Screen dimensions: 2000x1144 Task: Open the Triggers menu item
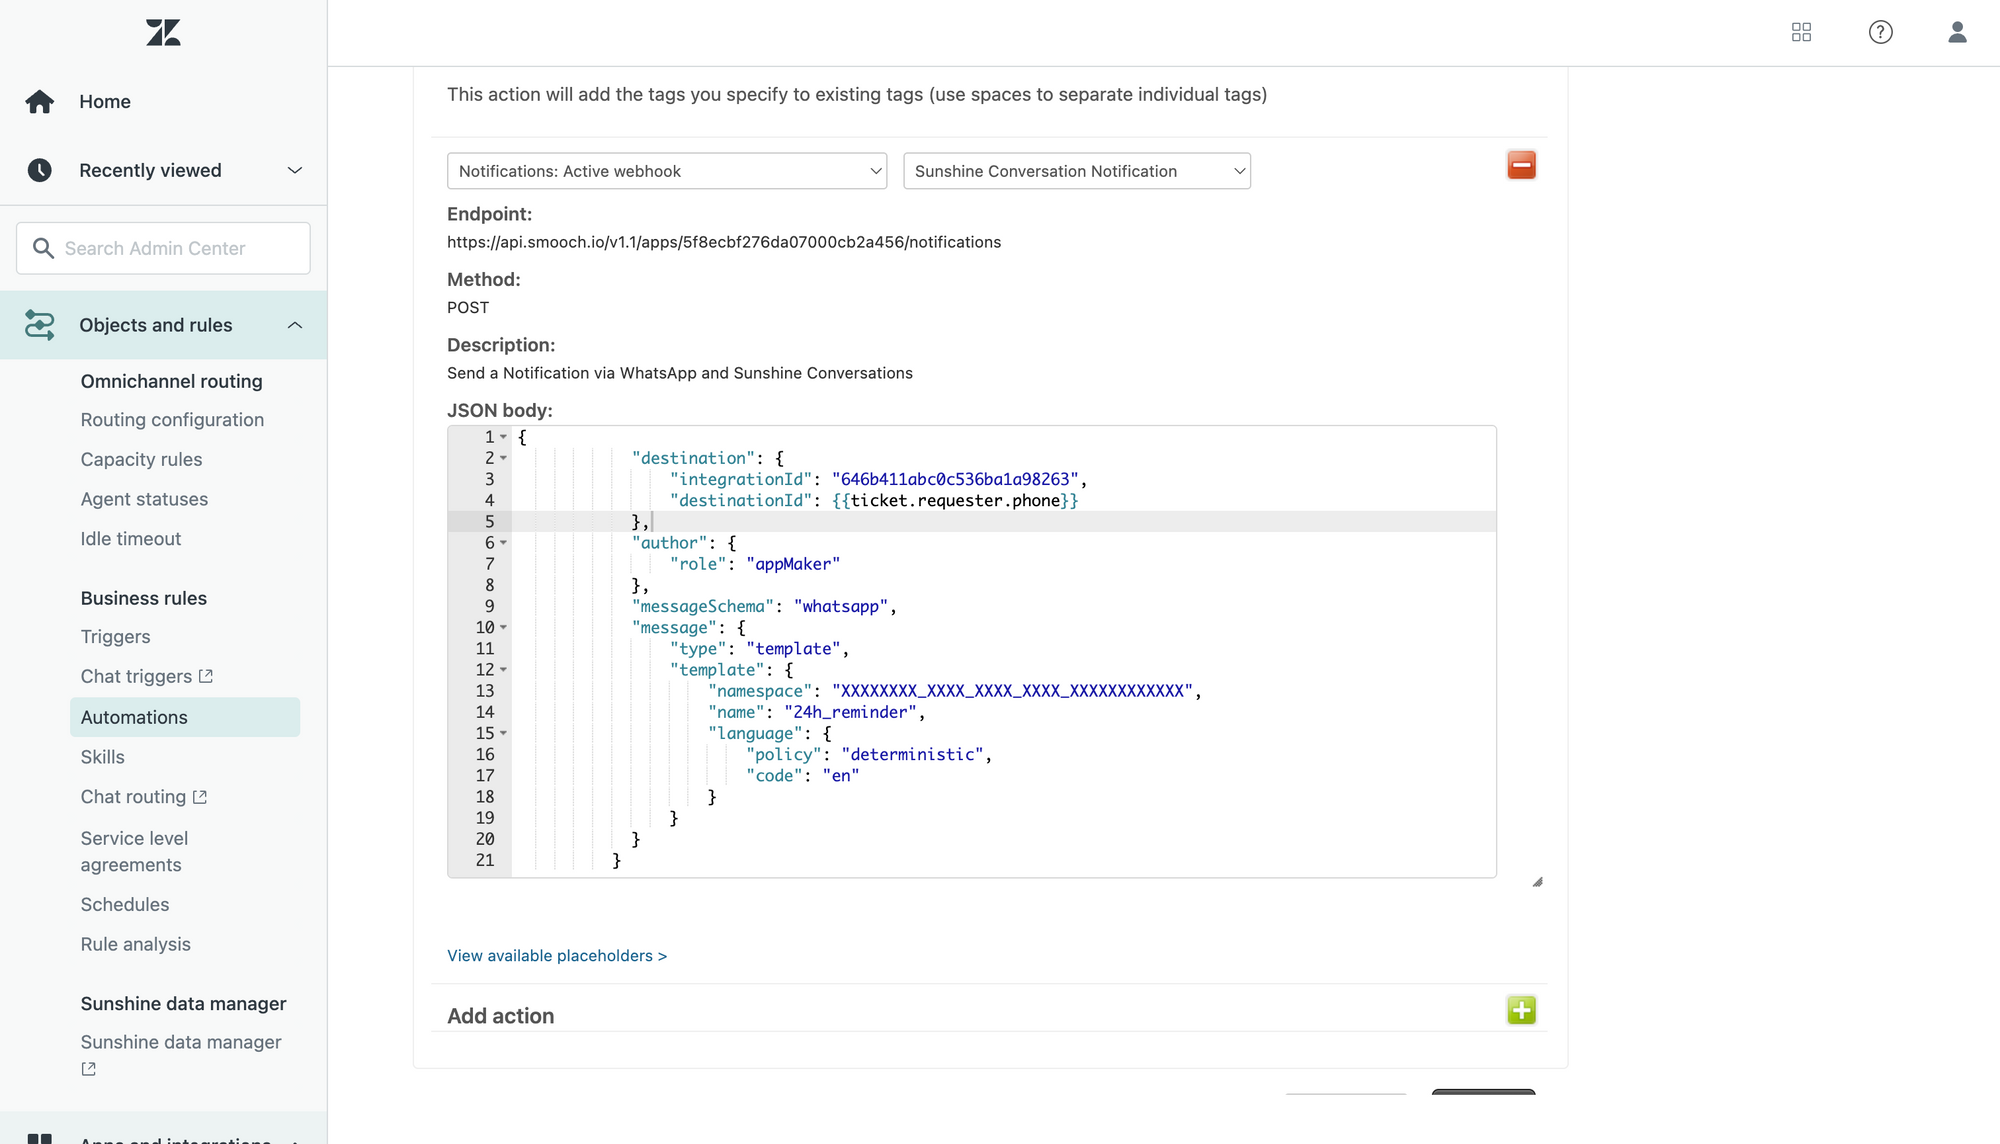click(x=115, y=637)
